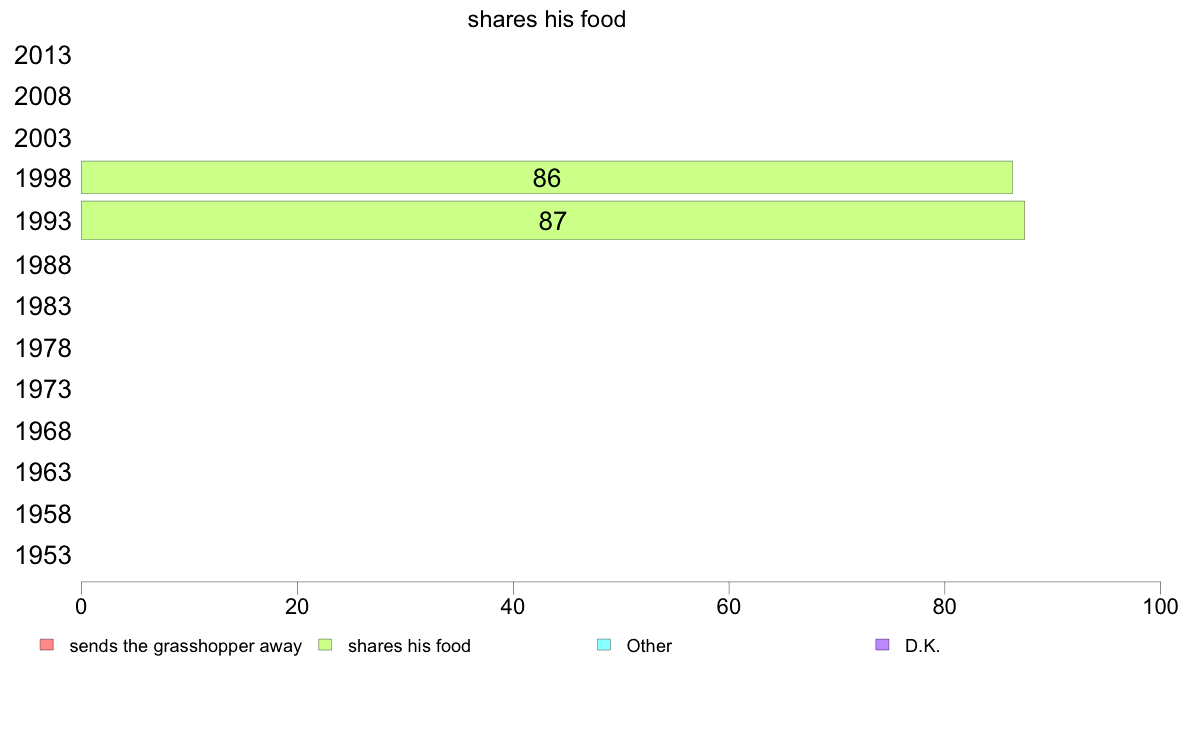Select the 1993 bar labeled 87
The width and height of the screenshot is (1188, 736).
[552, 221]
